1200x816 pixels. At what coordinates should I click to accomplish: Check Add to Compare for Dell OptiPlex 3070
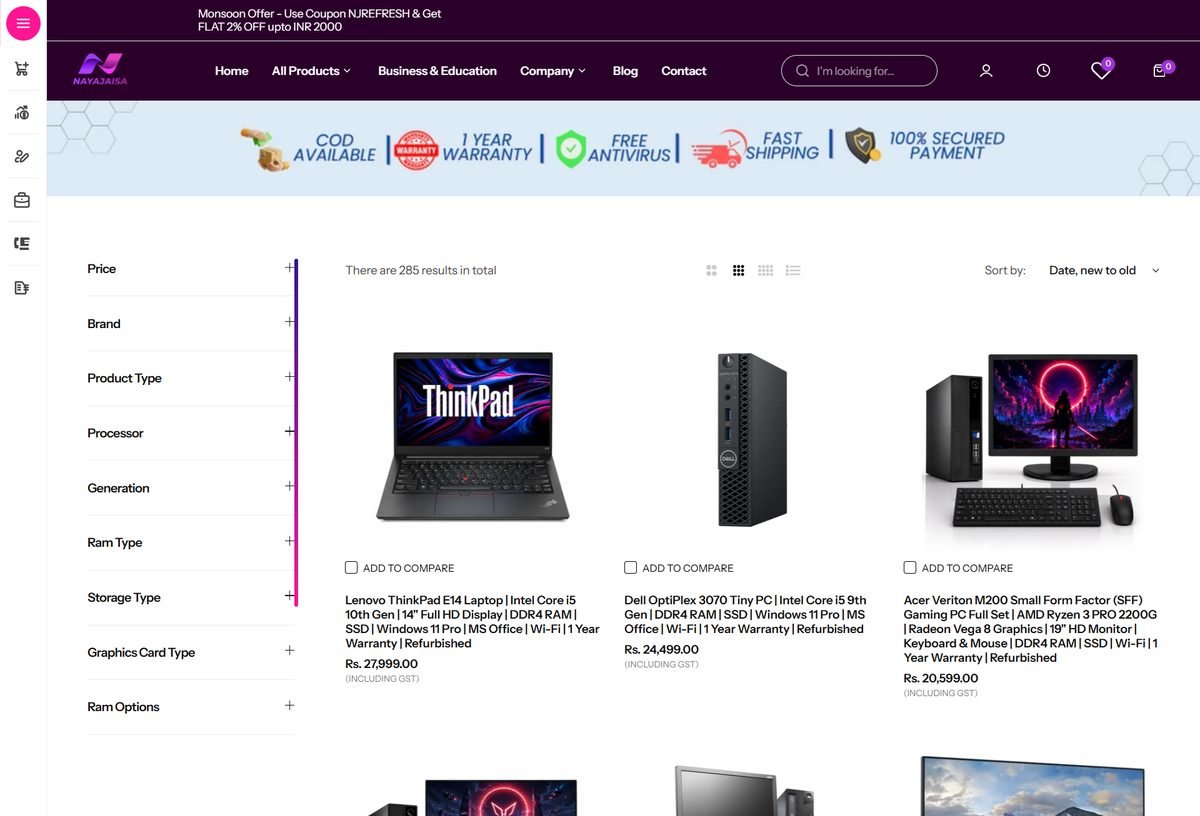631,567
